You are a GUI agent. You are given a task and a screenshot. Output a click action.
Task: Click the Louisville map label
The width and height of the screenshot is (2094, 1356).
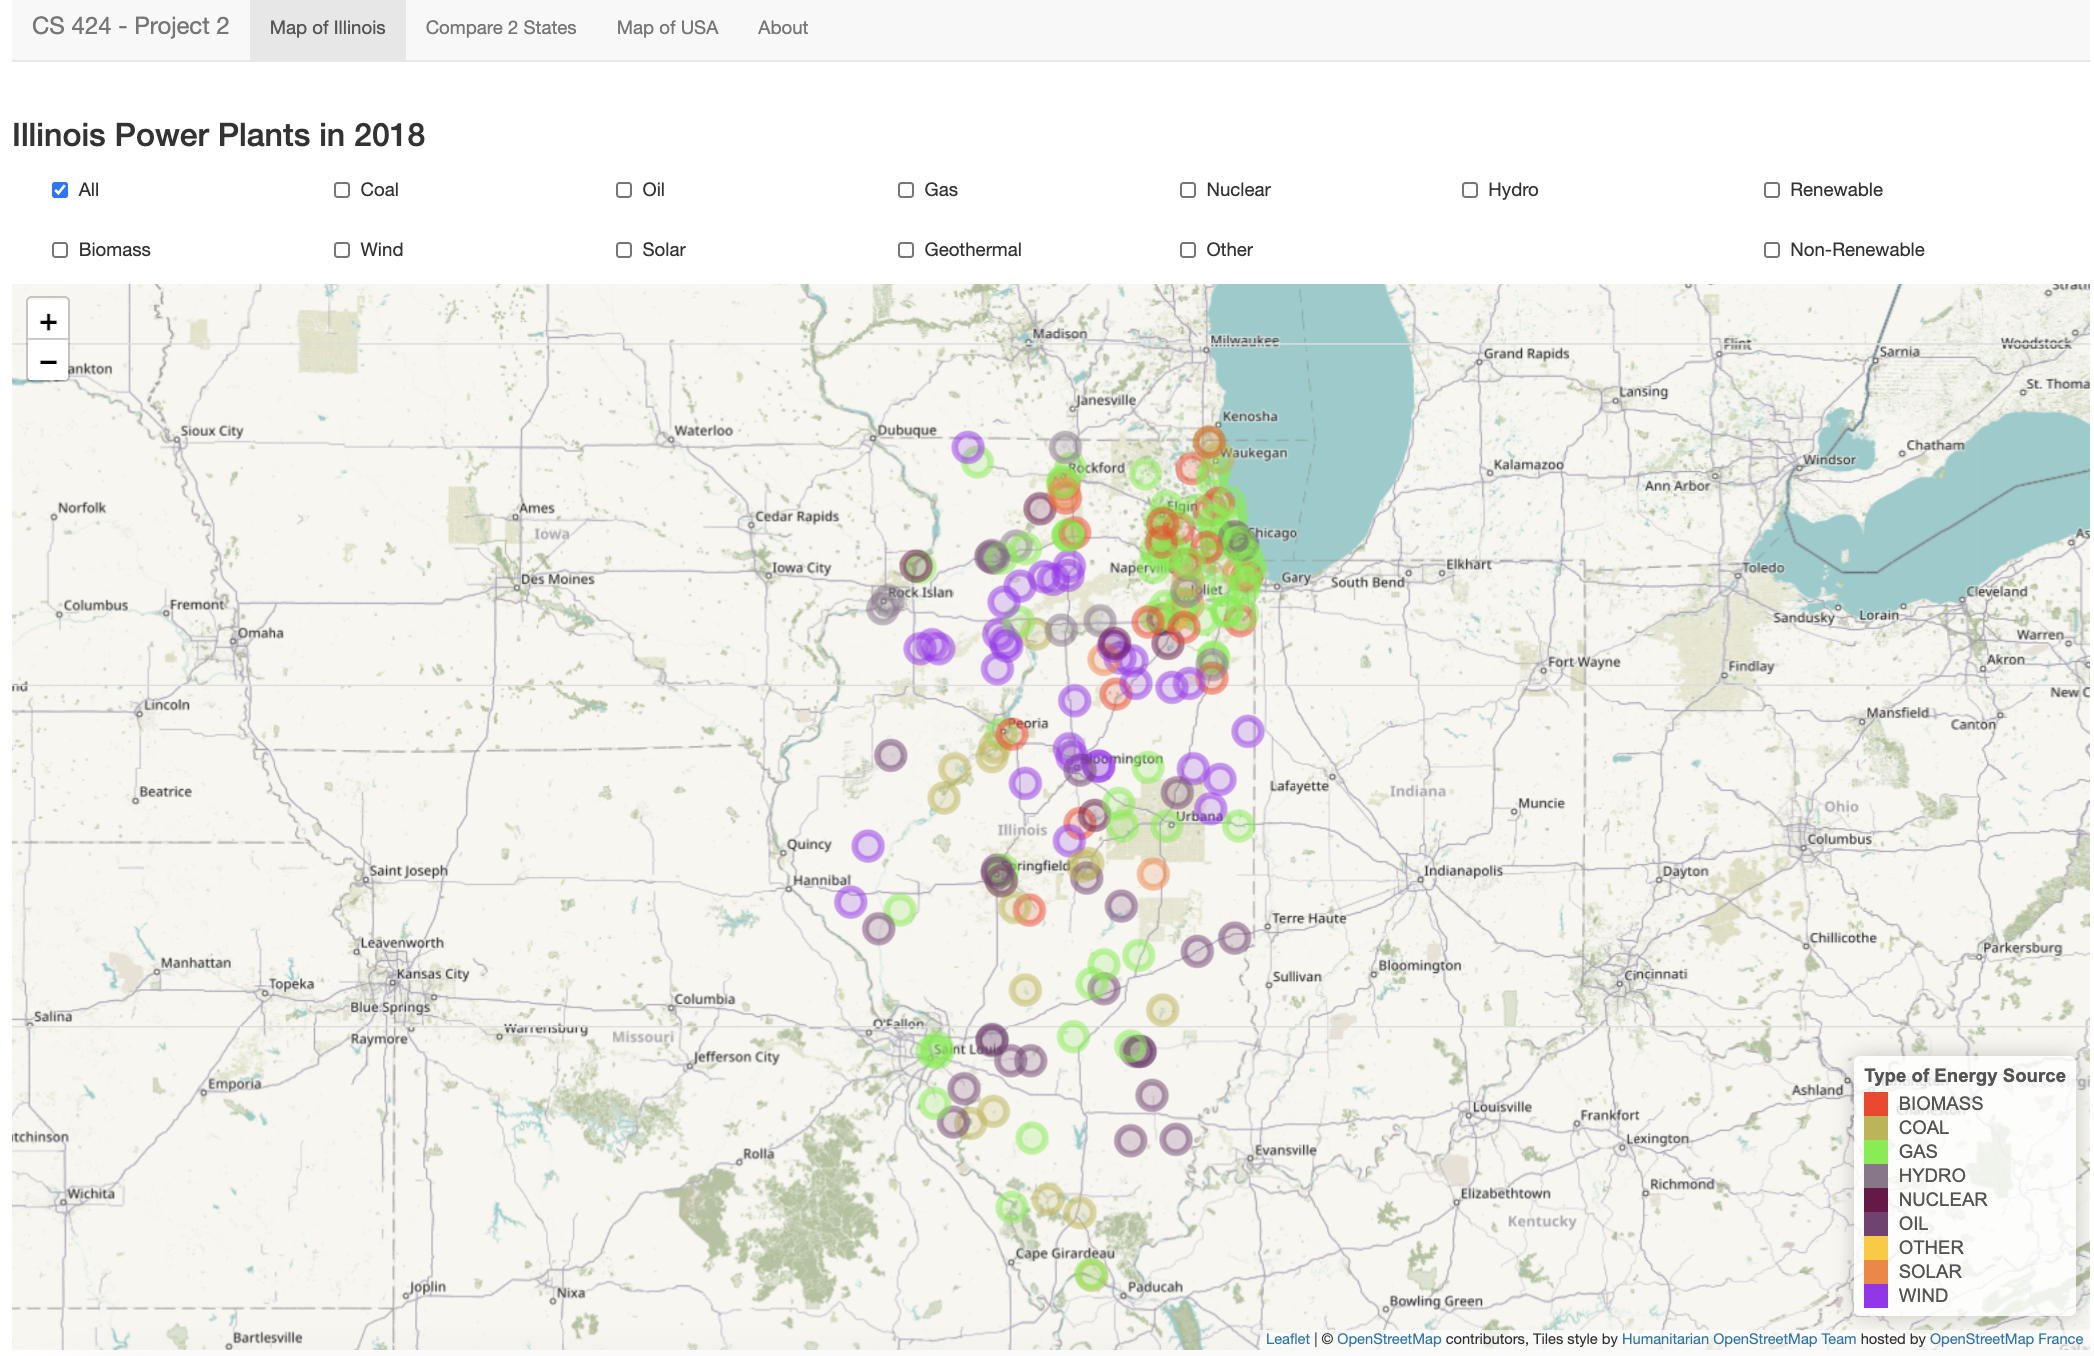point(1503,1107)
